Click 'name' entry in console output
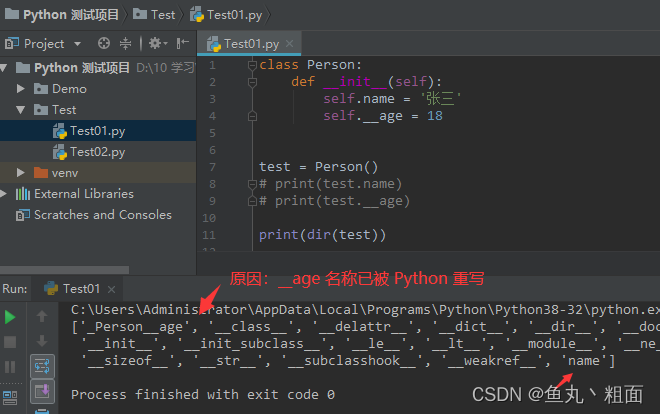The image size is (660, 414). (x=583, y=361)
